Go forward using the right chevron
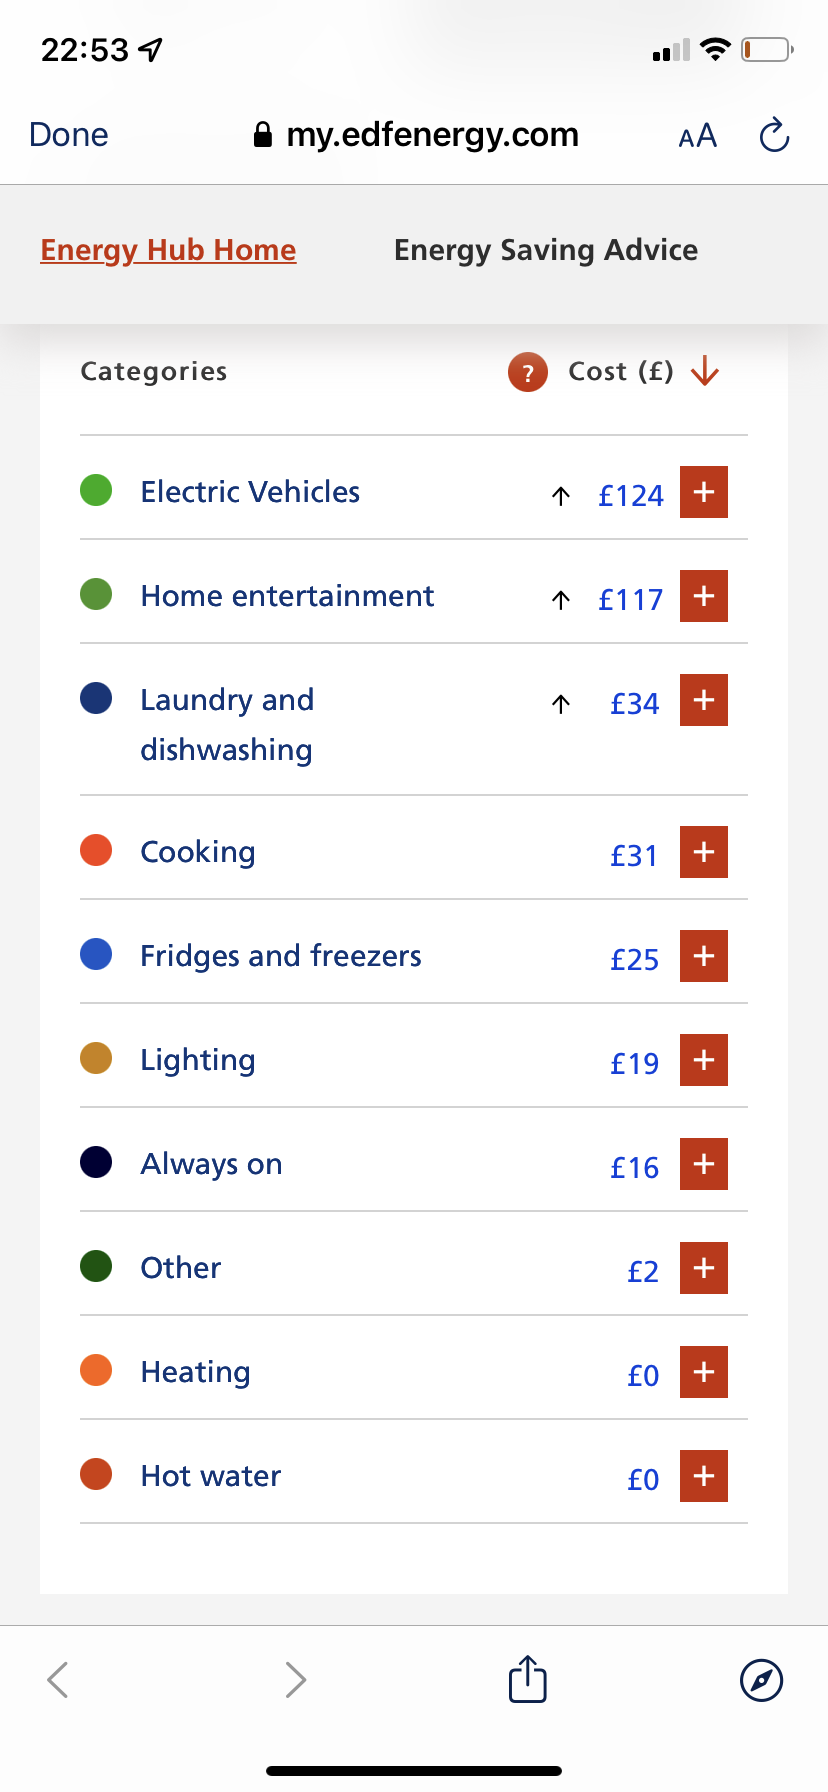The height and width of the screenshot is (1792, 828). pos(295,1680)
